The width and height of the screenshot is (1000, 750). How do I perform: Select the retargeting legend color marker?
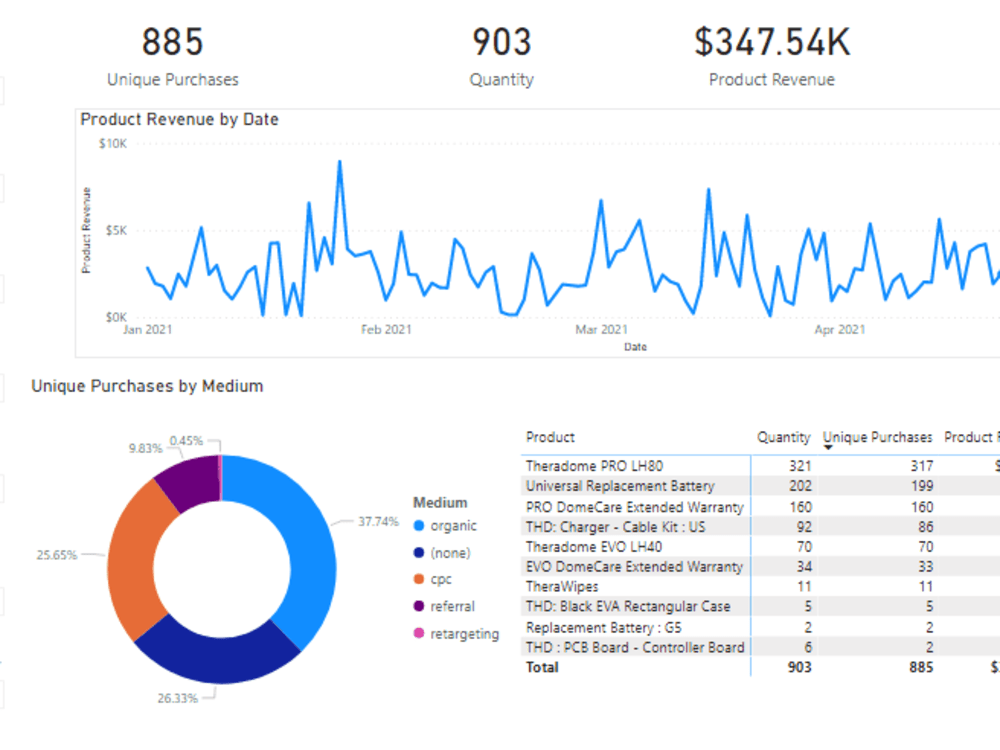[421, 633]
